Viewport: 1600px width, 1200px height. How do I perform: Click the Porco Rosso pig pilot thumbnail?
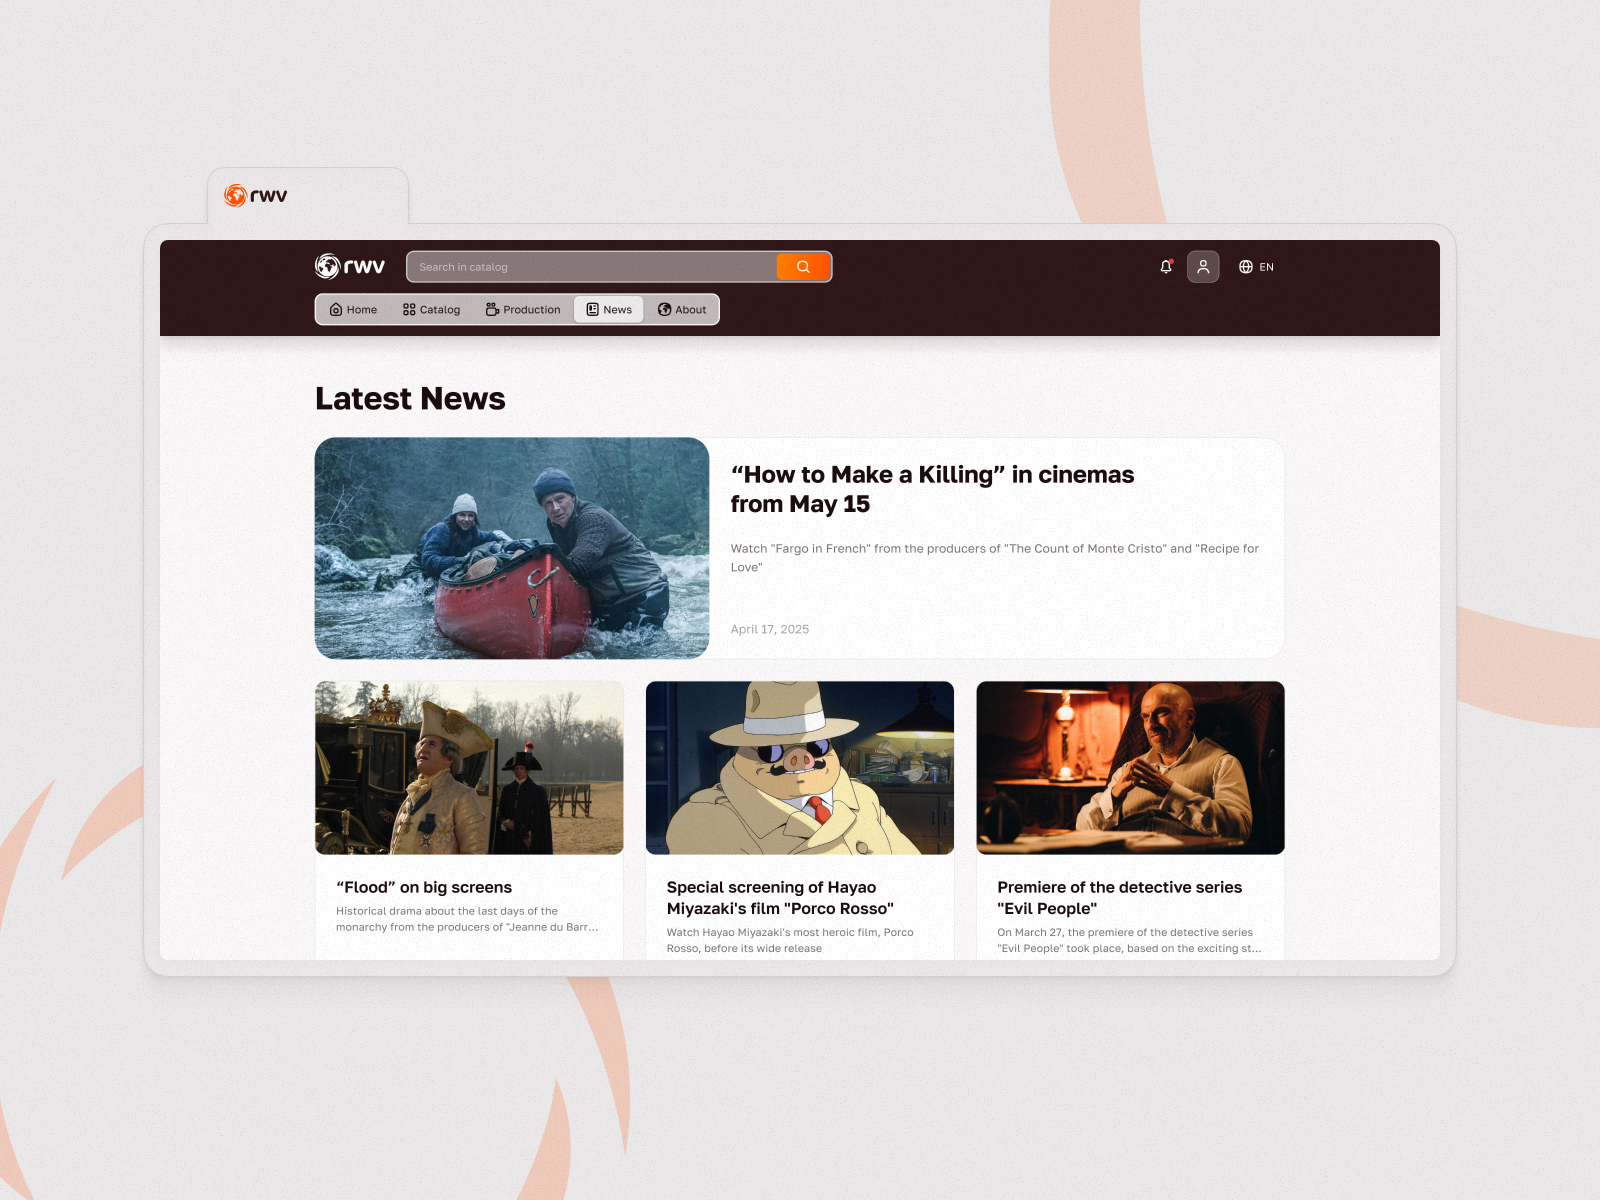pos(800,768)
